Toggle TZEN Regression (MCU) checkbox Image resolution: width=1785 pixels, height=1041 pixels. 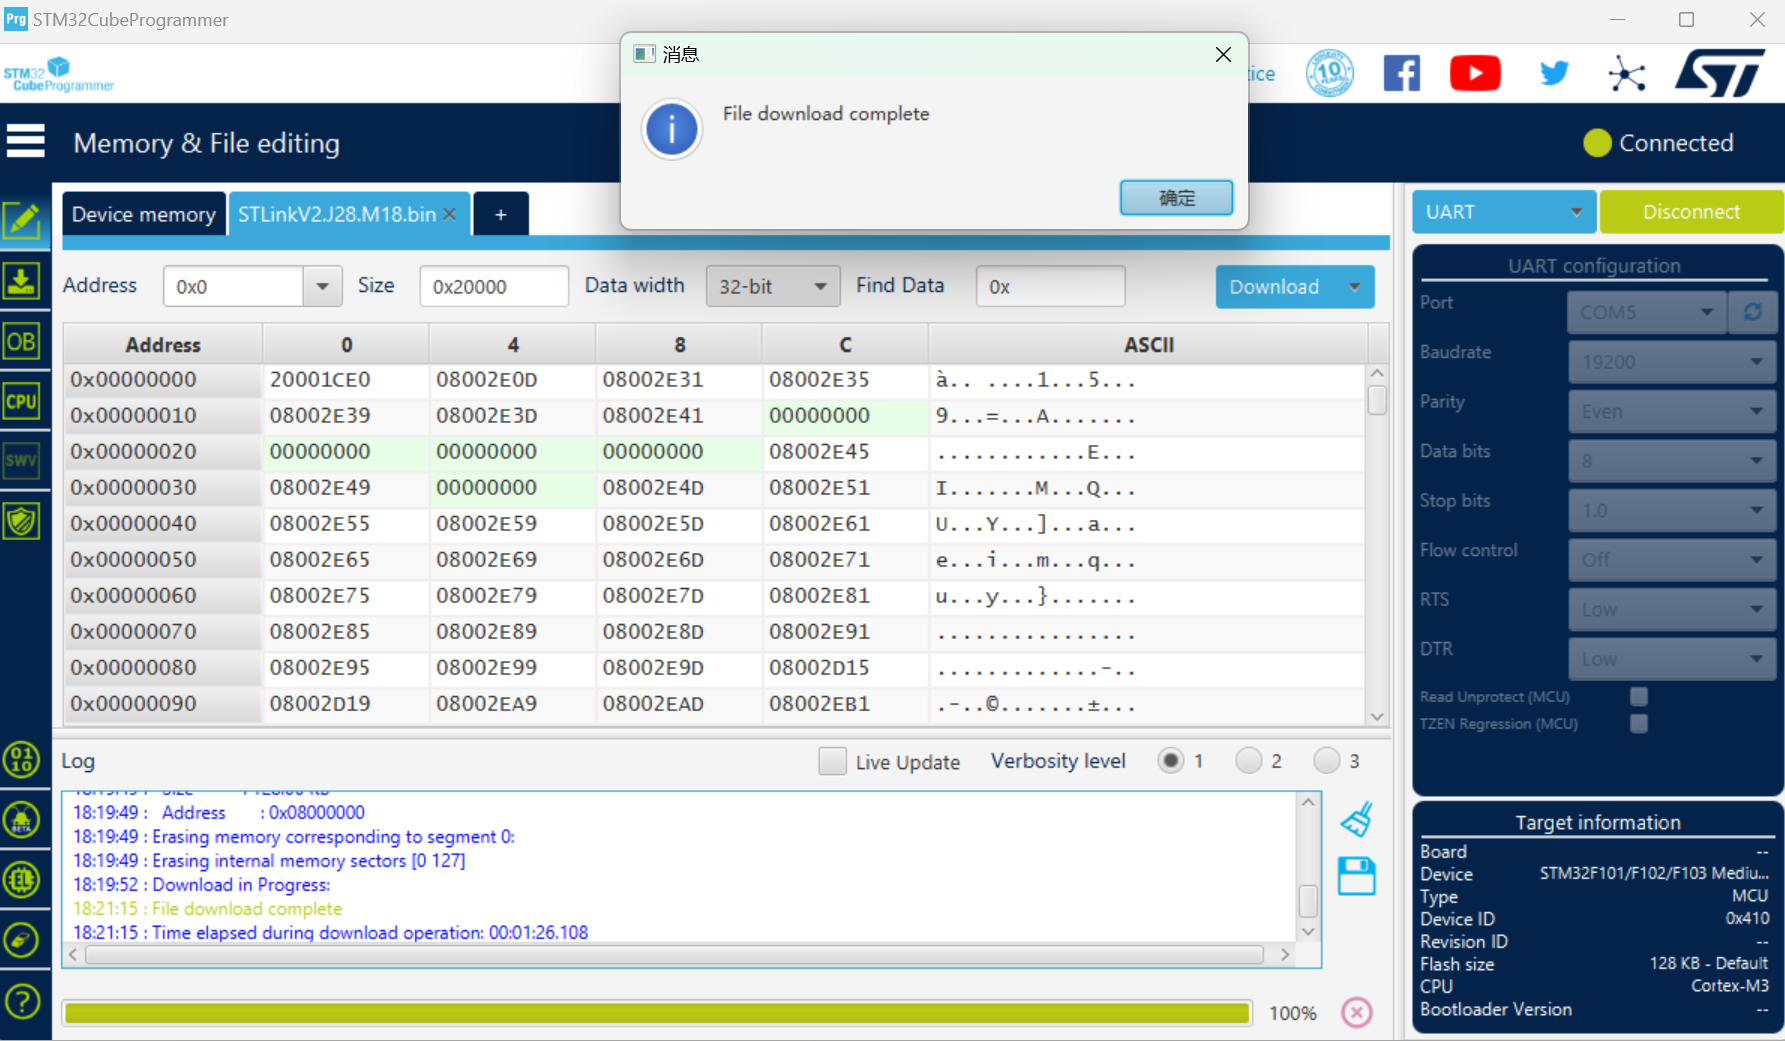1638,723
